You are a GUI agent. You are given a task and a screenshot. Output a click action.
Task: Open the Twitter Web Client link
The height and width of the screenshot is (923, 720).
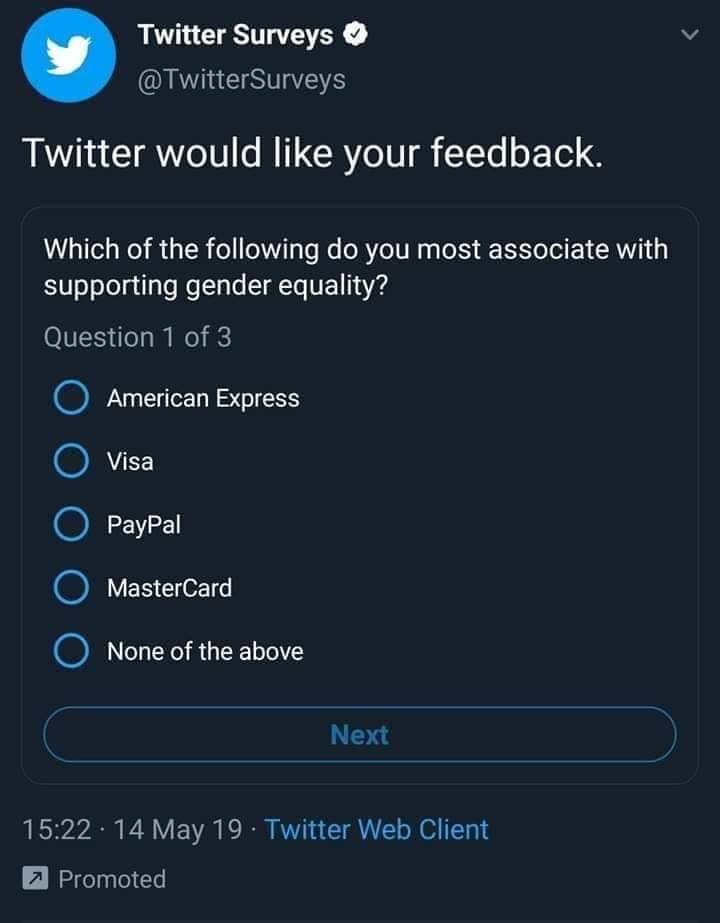point(377,830)
